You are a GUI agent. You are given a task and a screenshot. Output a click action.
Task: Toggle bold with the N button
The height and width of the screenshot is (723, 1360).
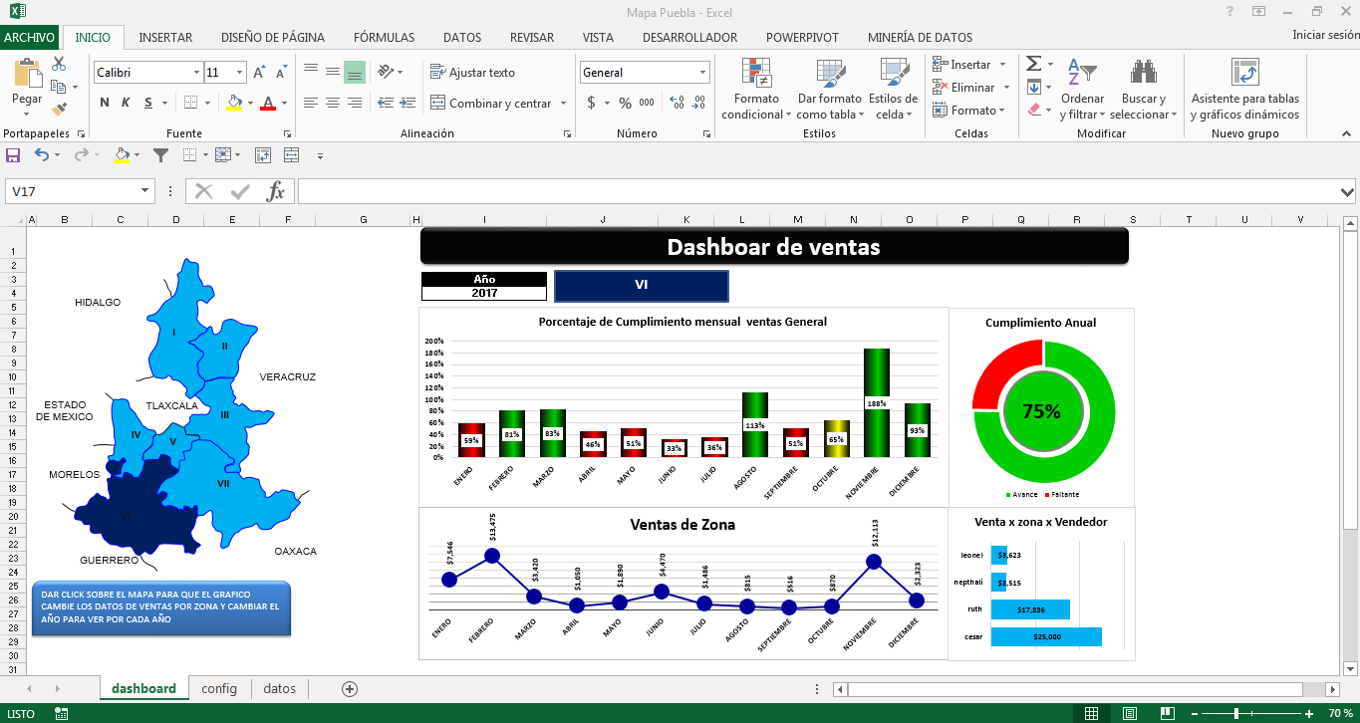coord(102,104)
